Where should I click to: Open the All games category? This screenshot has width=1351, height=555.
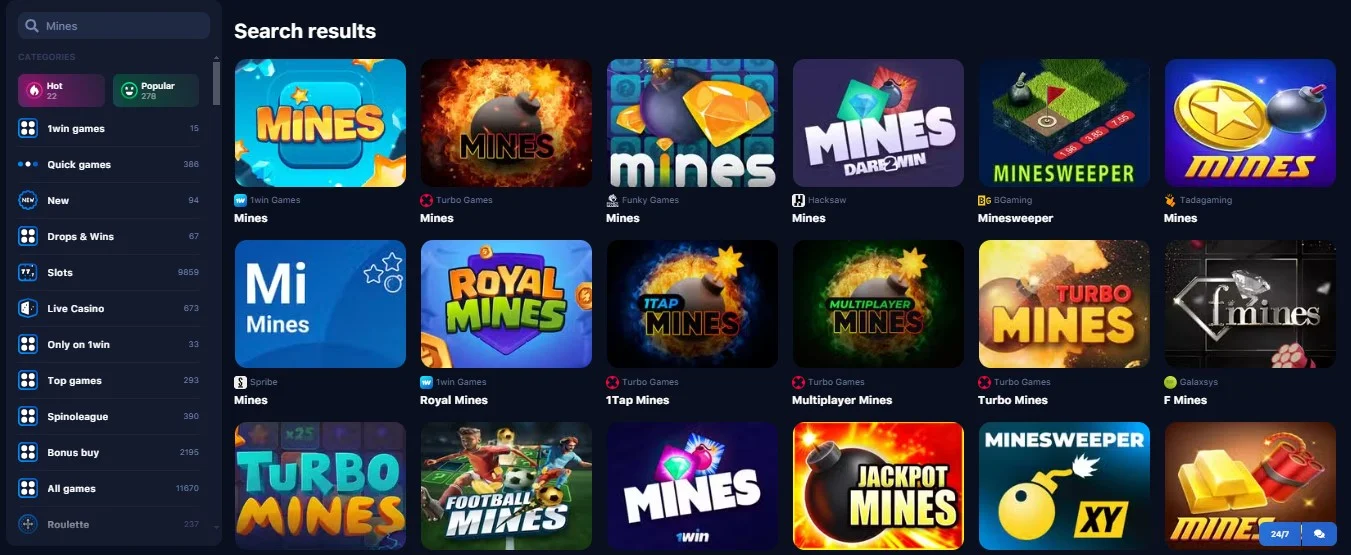click(x=109, y=488)
